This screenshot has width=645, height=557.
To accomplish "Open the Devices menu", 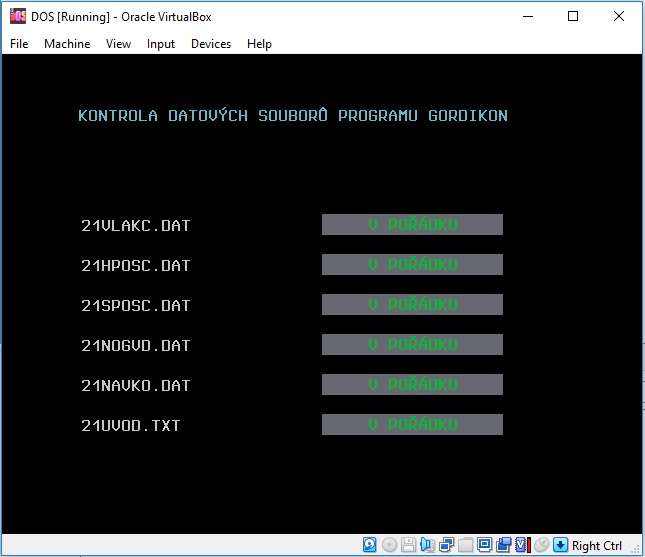I will click(x=211, y=44).
